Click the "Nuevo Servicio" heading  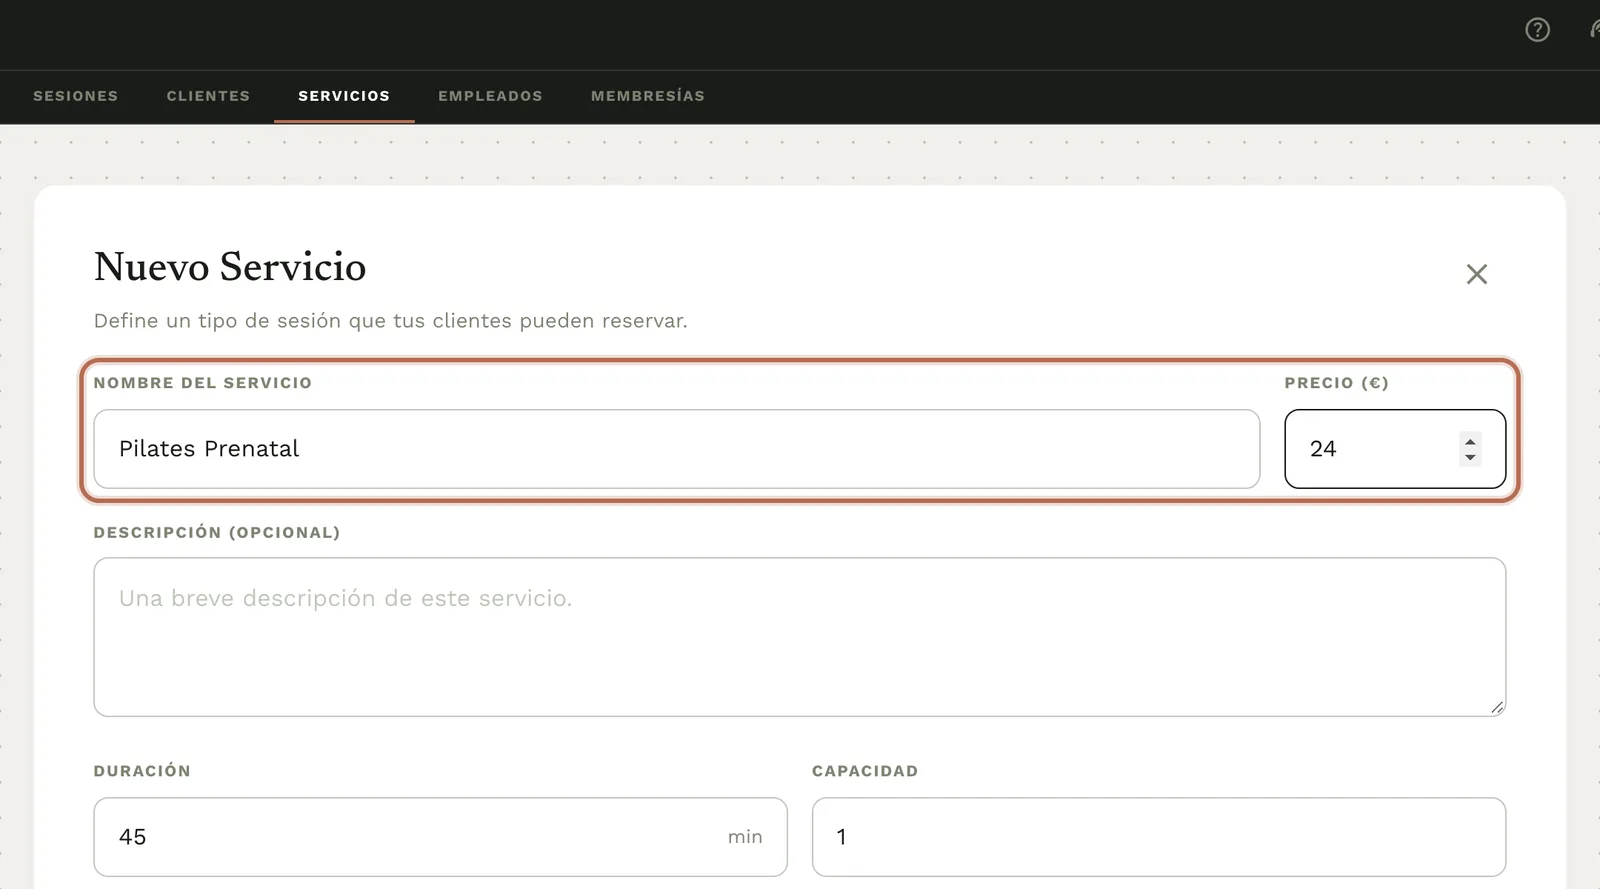pyautogui.click(x=230, y=267)
